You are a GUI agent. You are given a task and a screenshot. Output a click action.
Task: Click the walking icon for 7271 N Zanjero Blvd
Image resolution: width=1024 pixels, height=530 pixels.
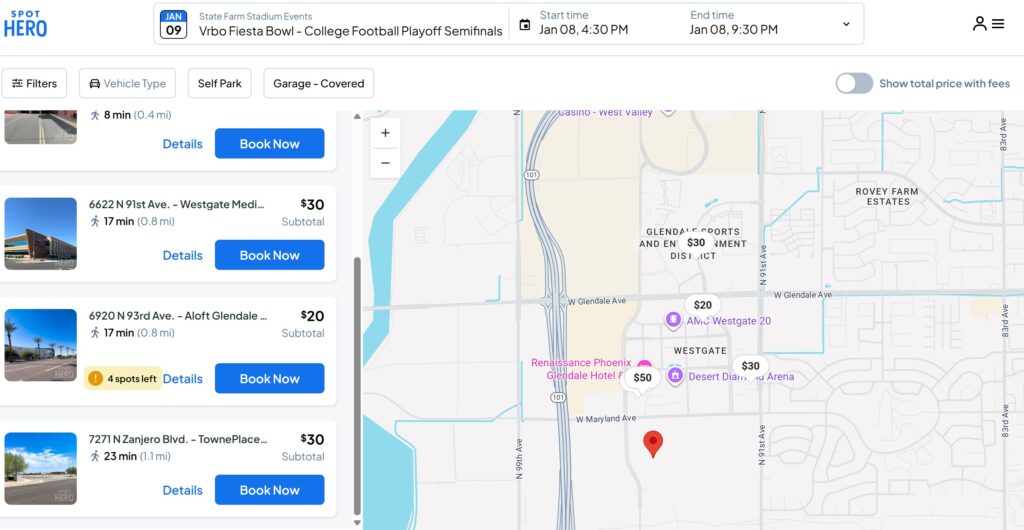pos(95,456)
